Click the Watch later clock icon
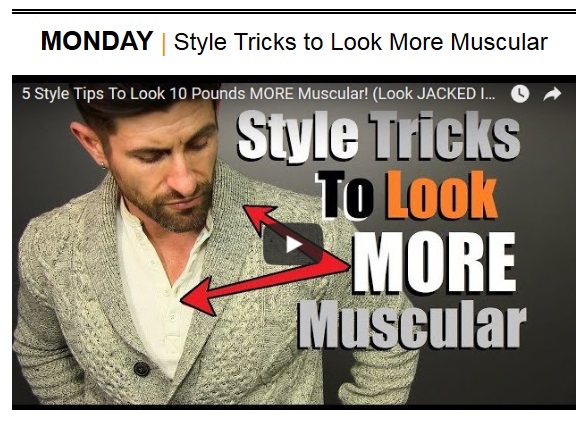The height and width of the screenshot is (424, 588). click(520, 94)
